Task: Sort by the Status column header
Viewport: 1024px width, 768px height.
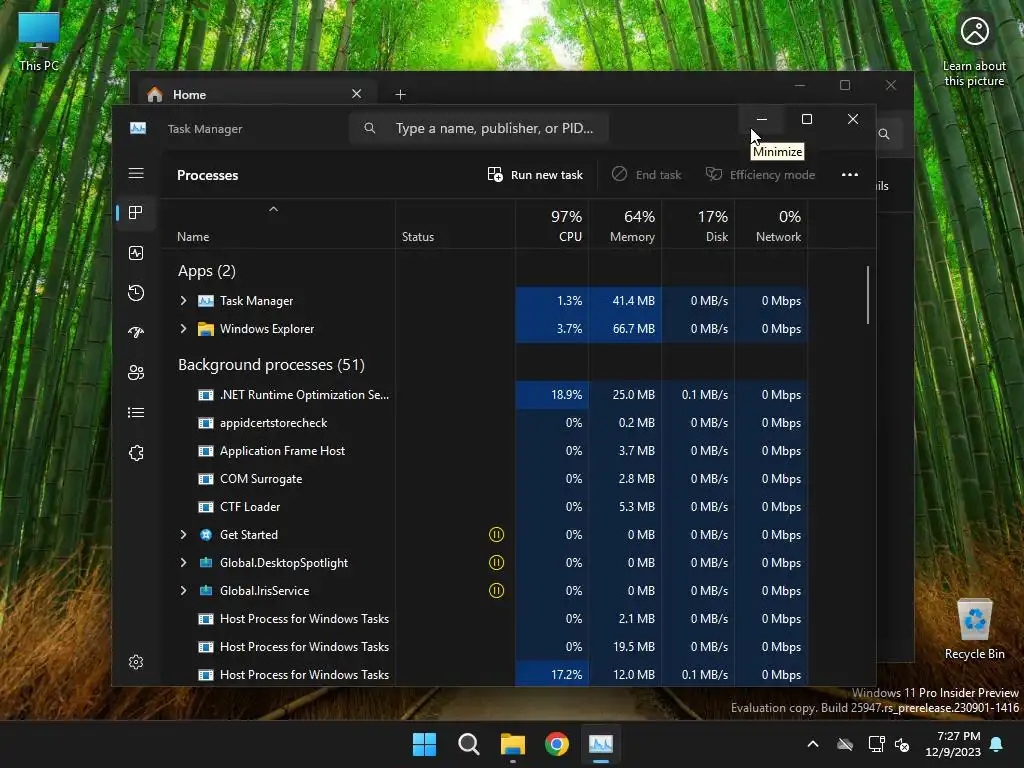Action: [x=455, y=225]
